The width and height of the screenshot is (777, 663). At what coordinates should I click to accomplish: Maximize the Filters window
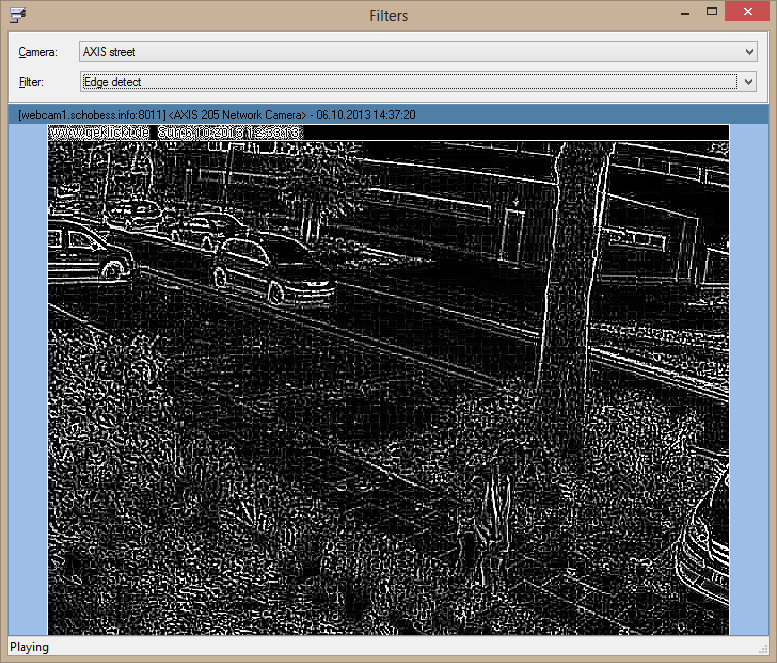(712, 12)
